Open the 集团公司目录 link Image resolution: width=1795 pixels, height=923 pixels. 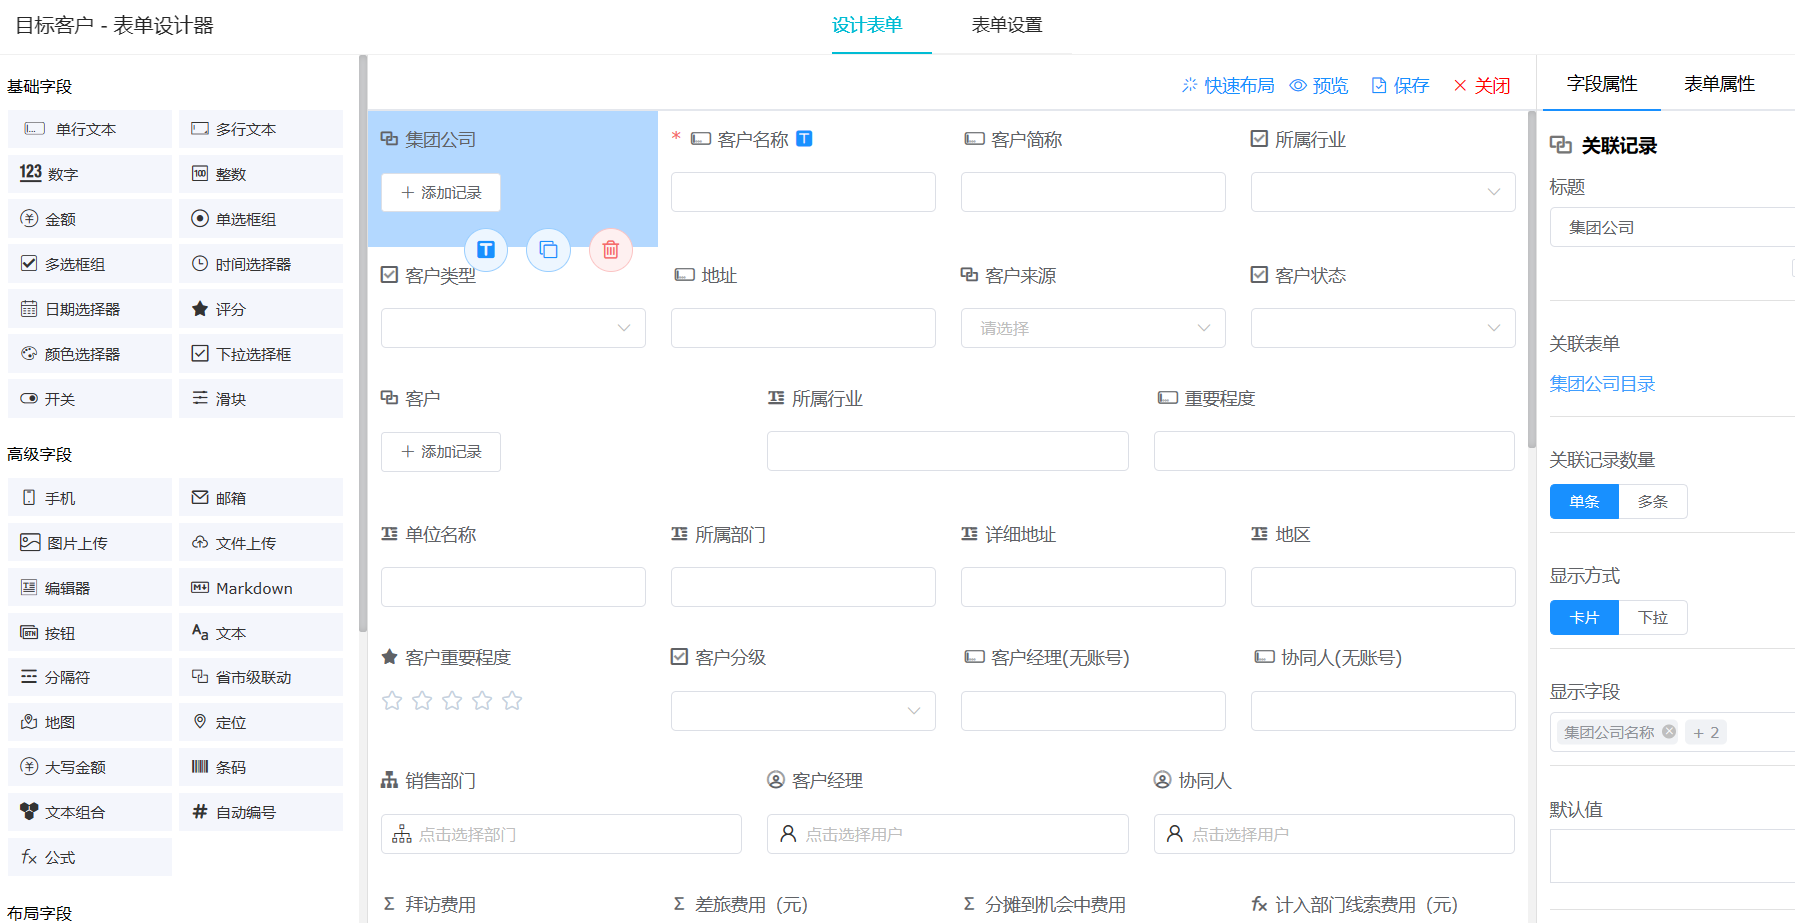click(x=1602, y=383)
